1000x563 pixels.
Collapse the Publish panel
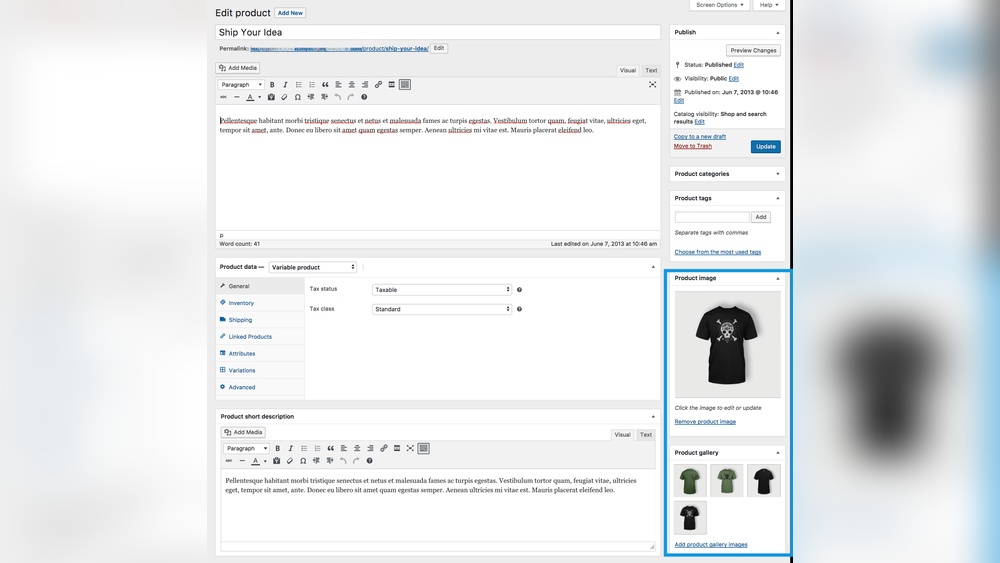tap(777, 33)
